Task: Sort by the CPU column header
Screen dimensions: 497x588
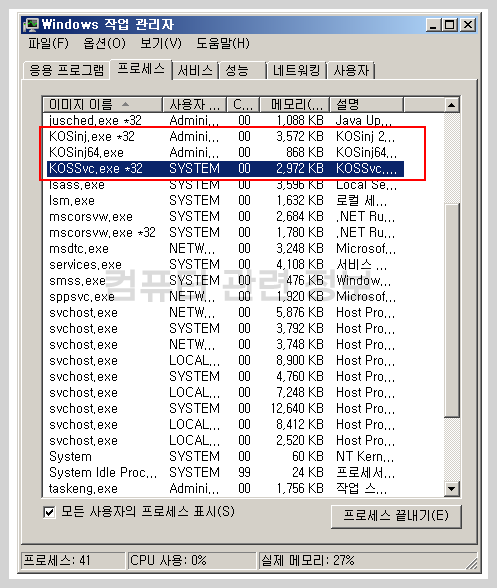Action: (243, 104)
